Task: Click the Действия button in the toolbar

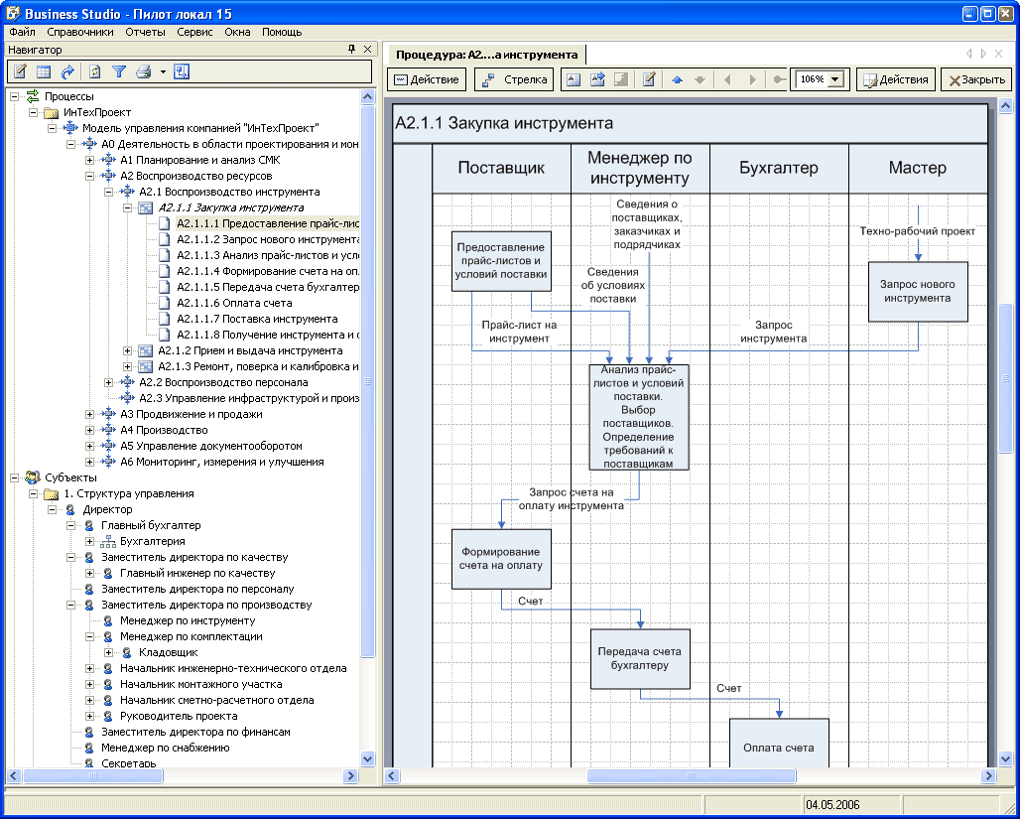Action: 895,80
